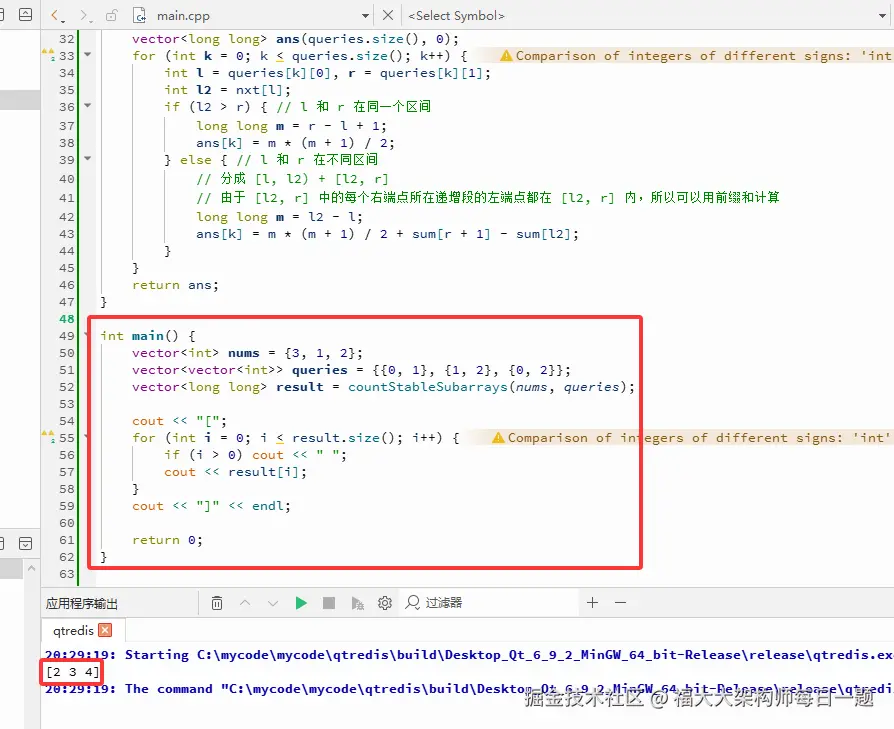Click 'int main()' function declaration
The width and height of the screenshot is (894, 729).
(140, 336)
